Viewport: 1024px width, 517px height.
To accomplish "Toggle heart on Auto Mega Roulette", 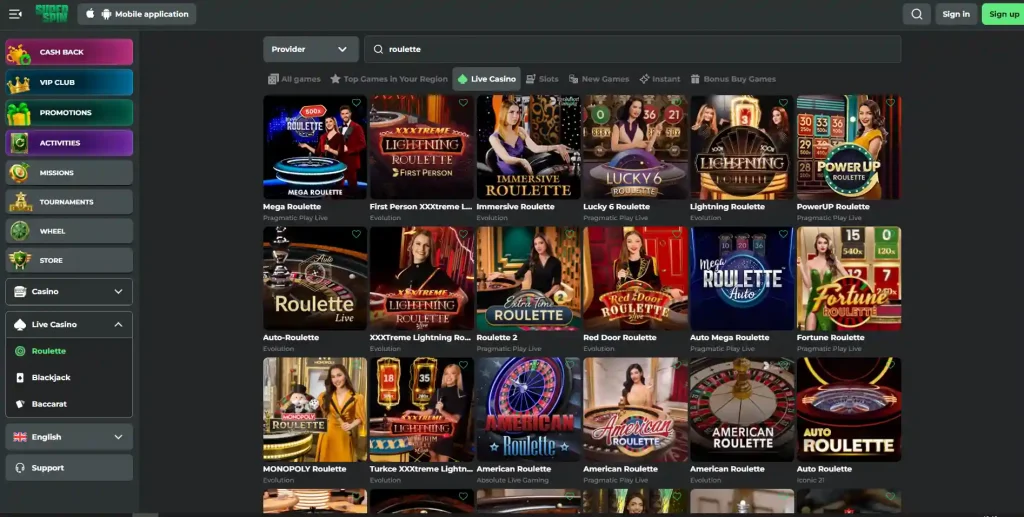I will pyautogui.click(x=783, y=234).
